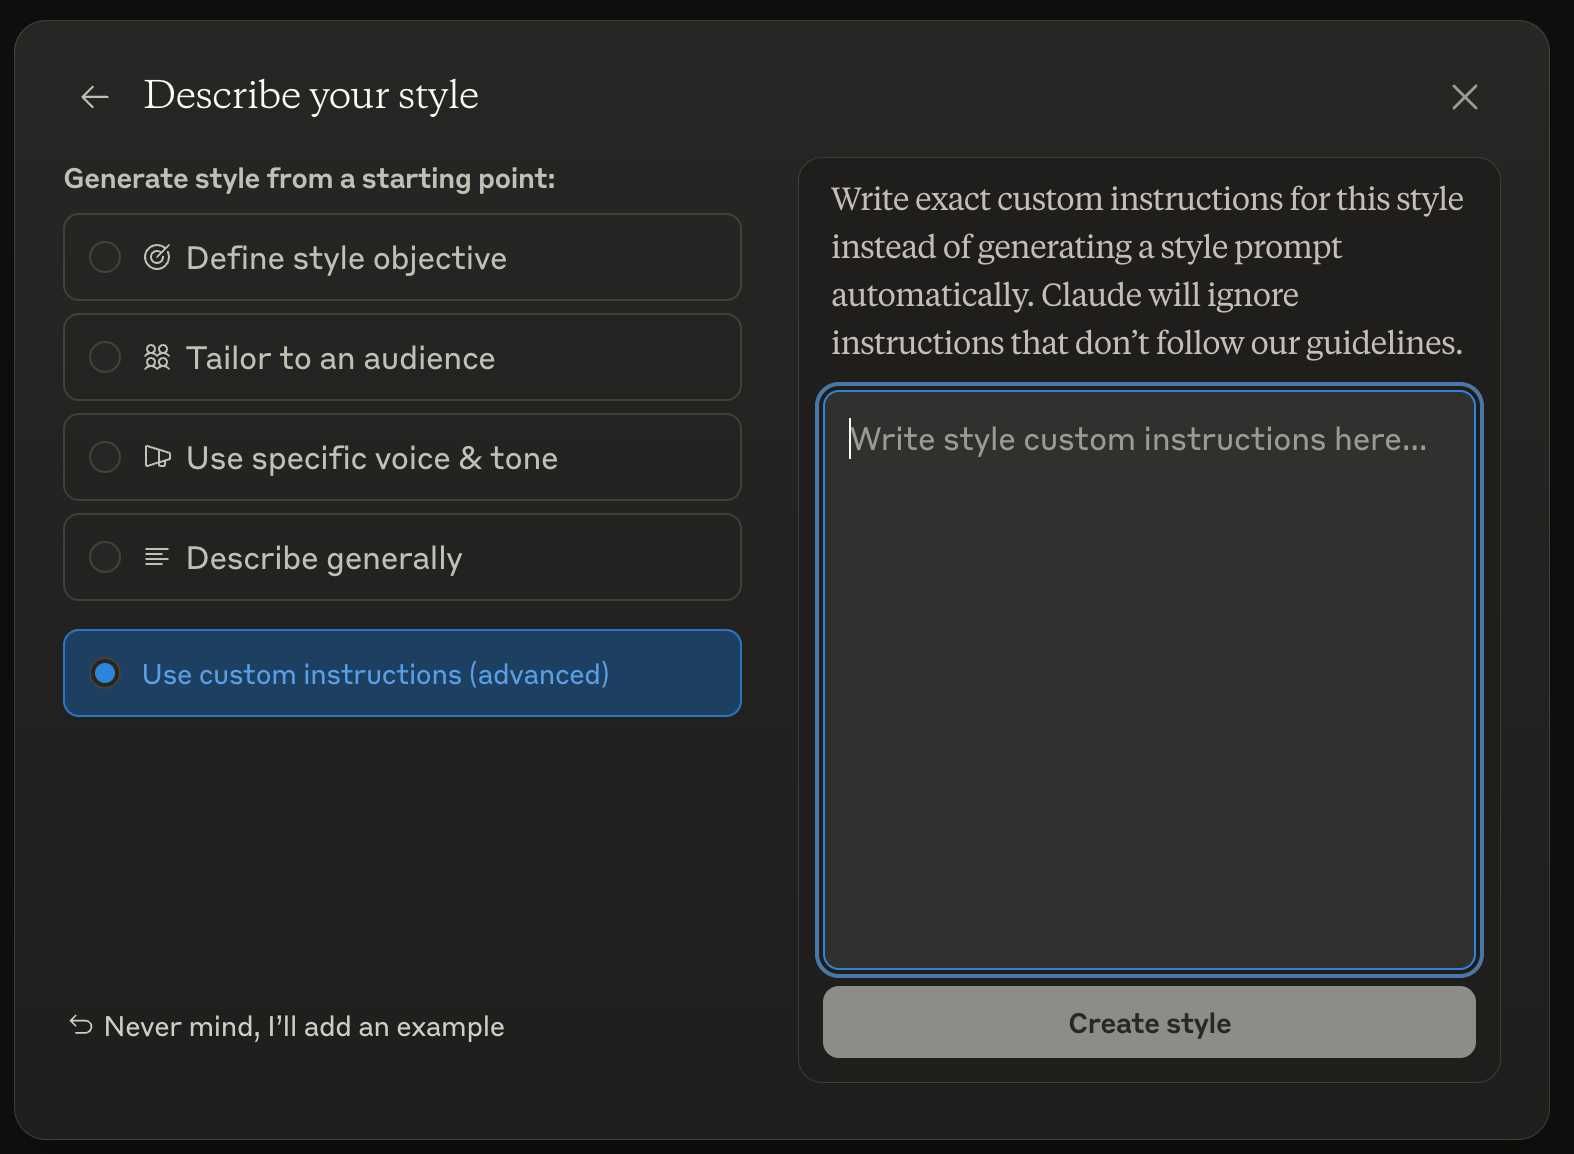The height and width of the screenshot is (1154, 1574).
Task: Click the Generate style from a starting point text
Action: (309, 178)
